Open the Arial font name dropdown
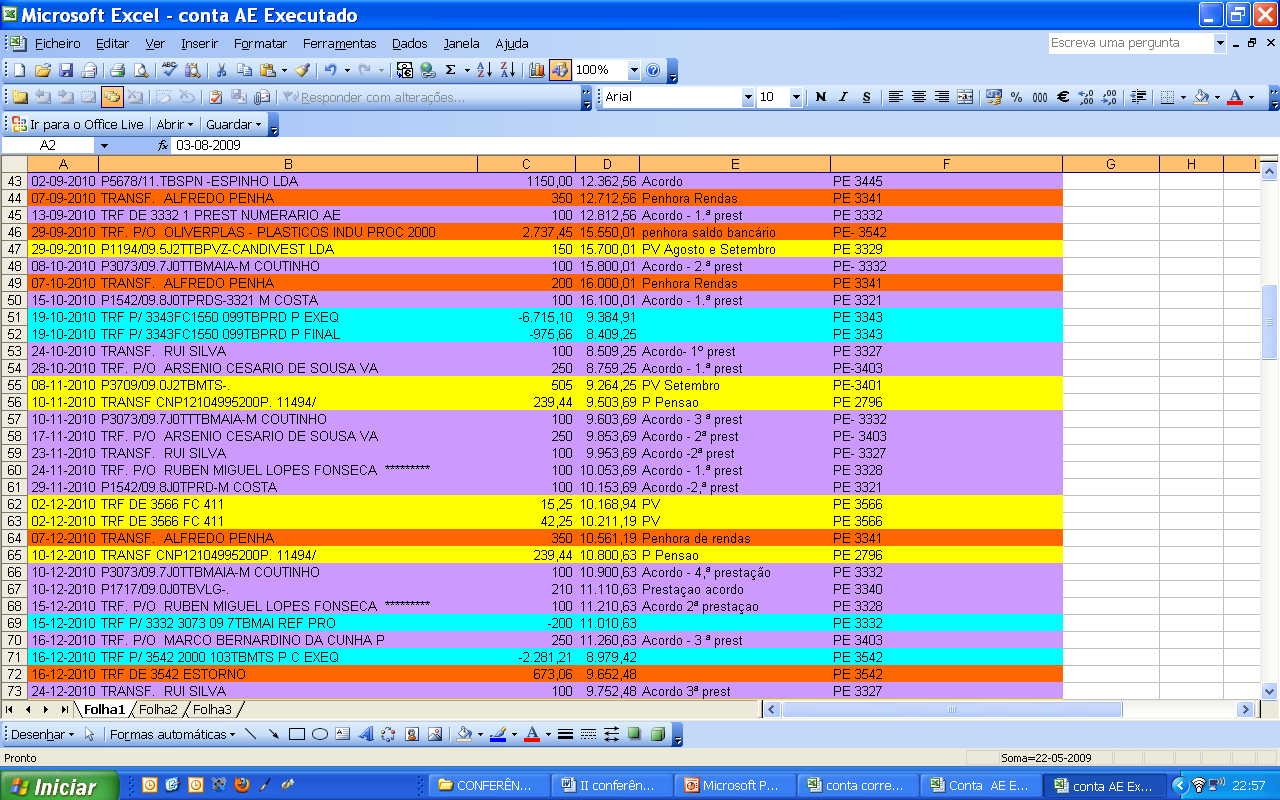The image size is (1280, 800). (748, 97)
